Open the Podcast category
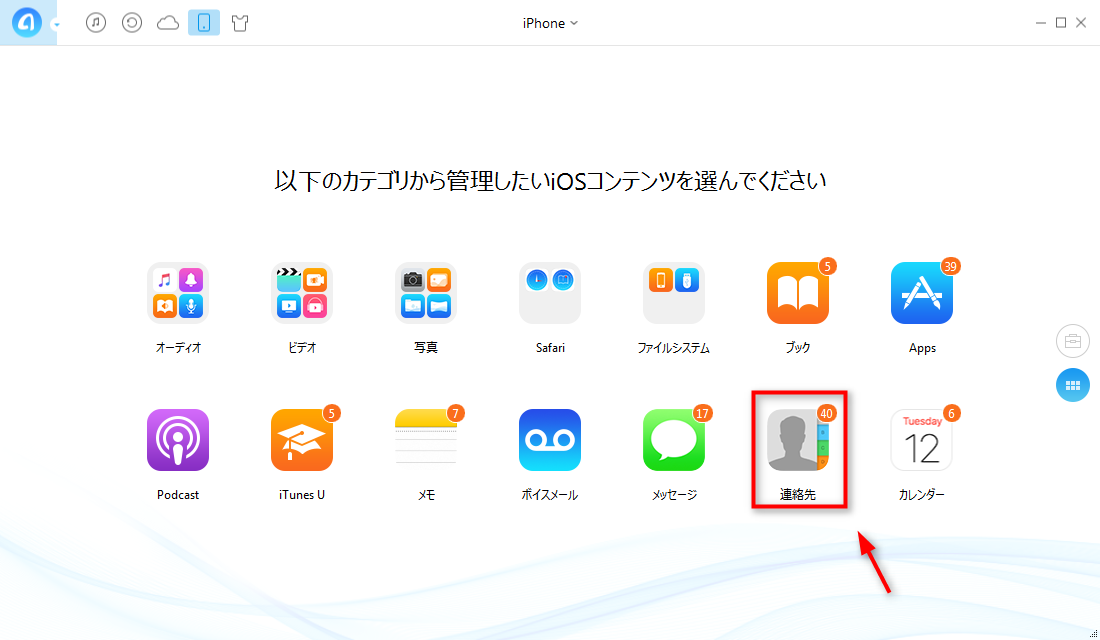Viewport: 1100px width, 640px height. coord(177,440)
